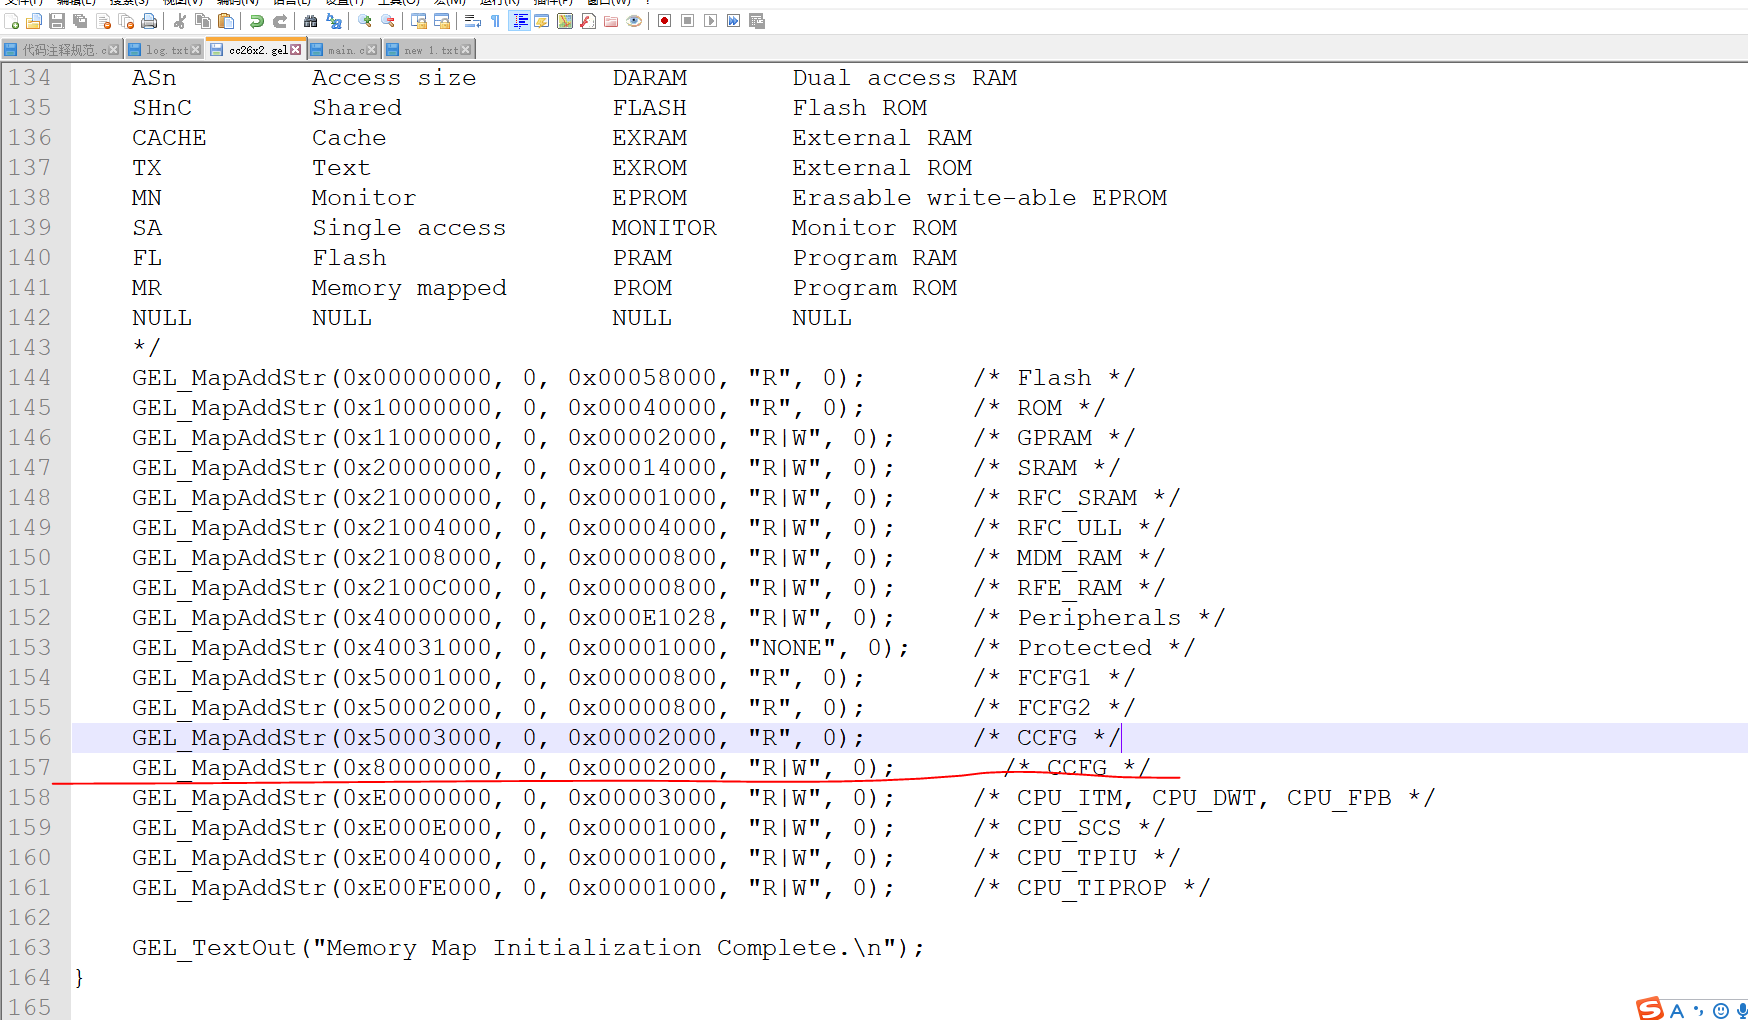The height and width of the screenshot is (1020, 1748).
Task: Switch to the log.txt tab
Action: pyautogui.click(x=164, y=50)
